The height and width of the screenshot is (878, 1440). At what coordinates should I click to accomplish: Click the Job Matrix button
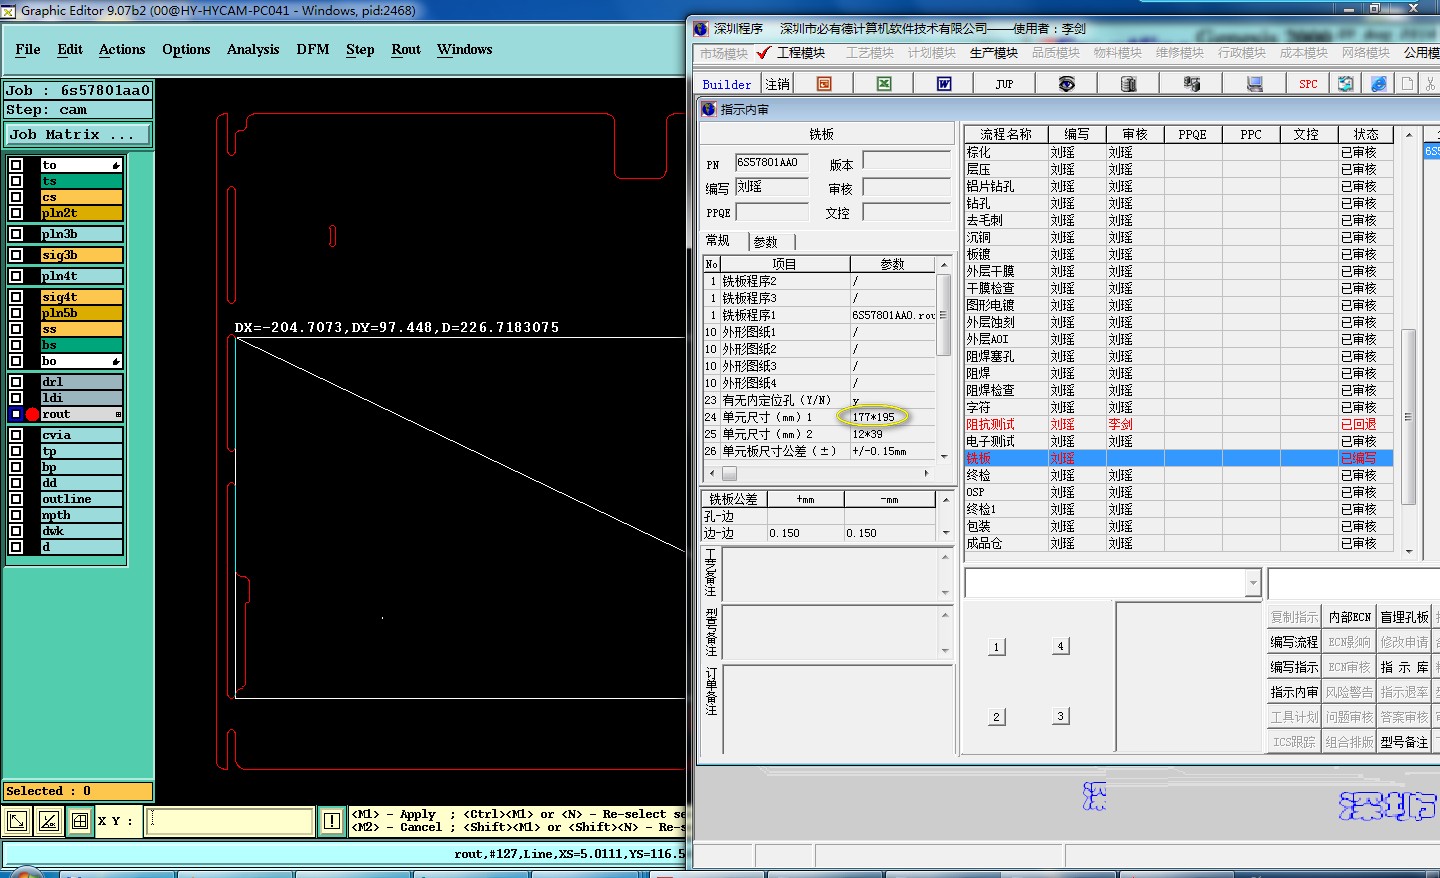coord(78,134)
